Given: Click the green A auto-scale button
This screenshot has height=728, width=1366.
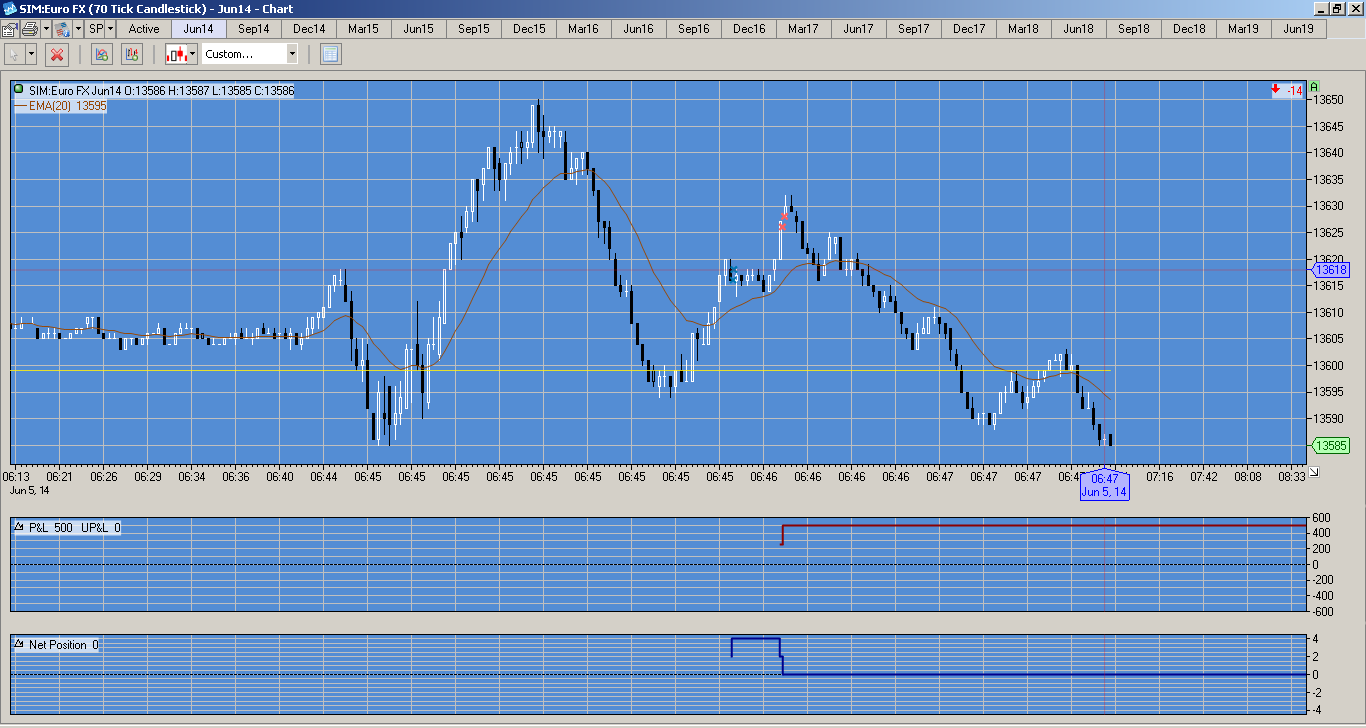Looking at the screenshot, I should [1314, 87].
